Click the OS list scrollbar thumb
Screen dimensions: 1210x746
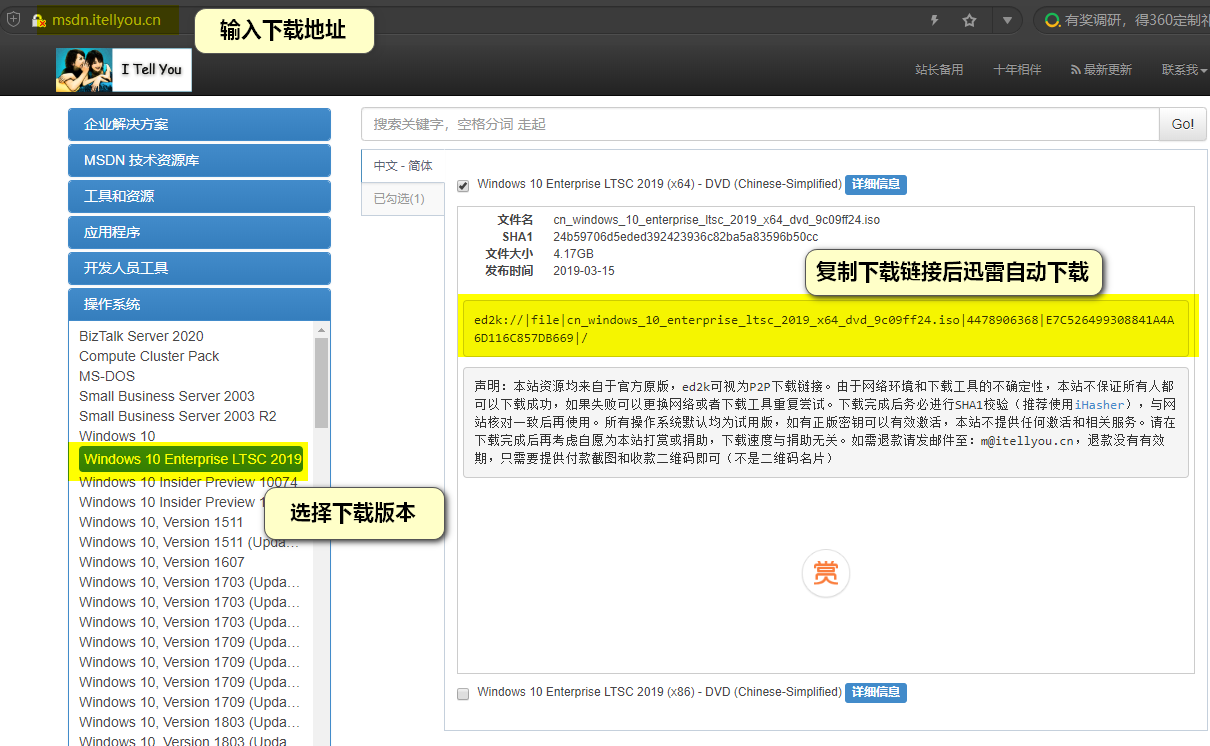[321, 383]
